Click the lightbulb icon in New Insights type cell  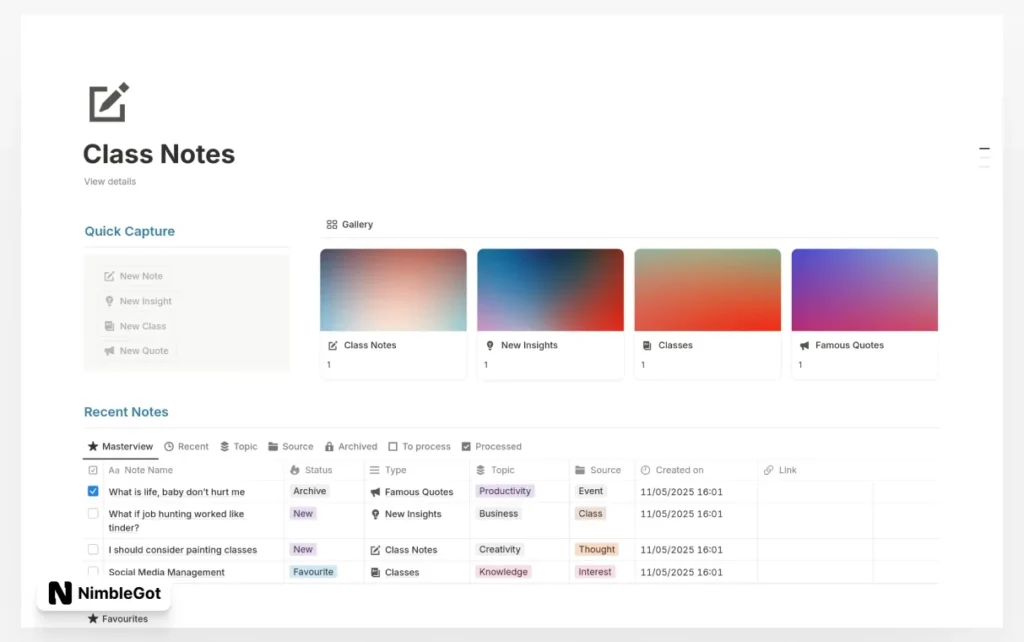pyautogui.click(x=375, y=514)
